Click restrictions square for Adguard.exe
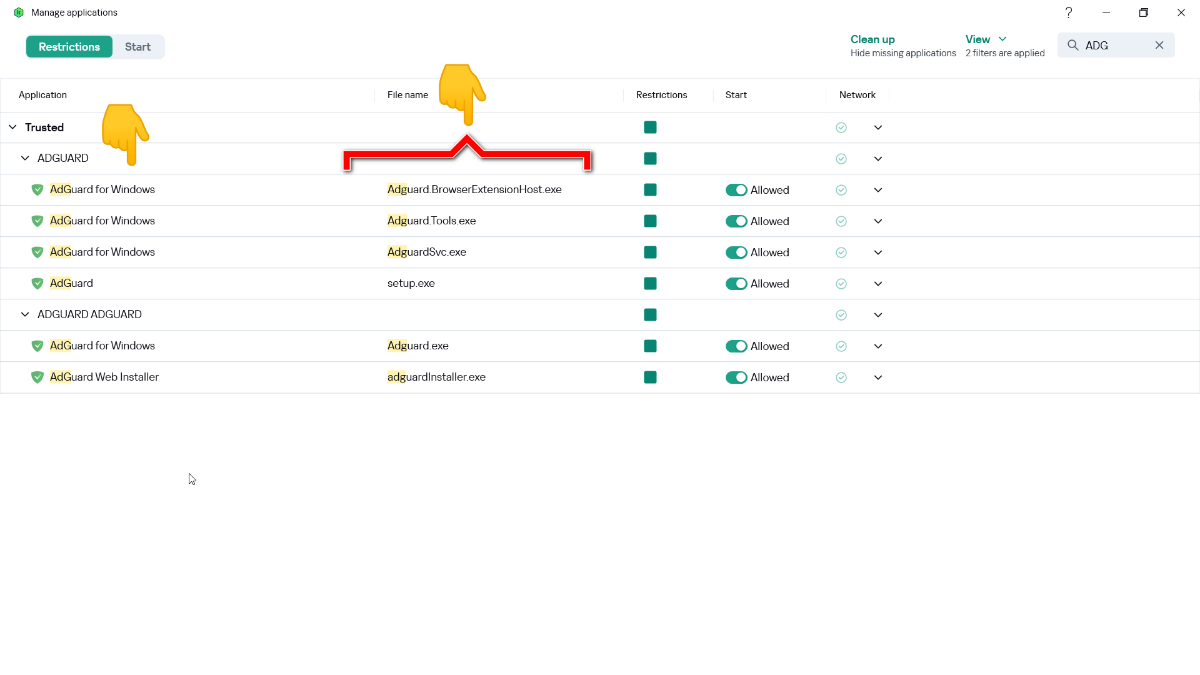This screenshot has width=1200, height=675. point(650,346)
